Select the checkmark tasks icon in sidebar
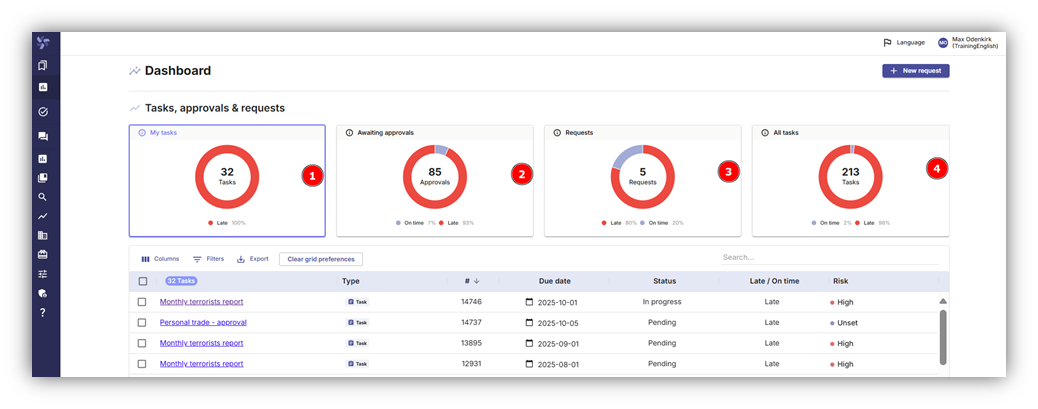Screen dimensions: 1038x409 (x=43, y=112)
